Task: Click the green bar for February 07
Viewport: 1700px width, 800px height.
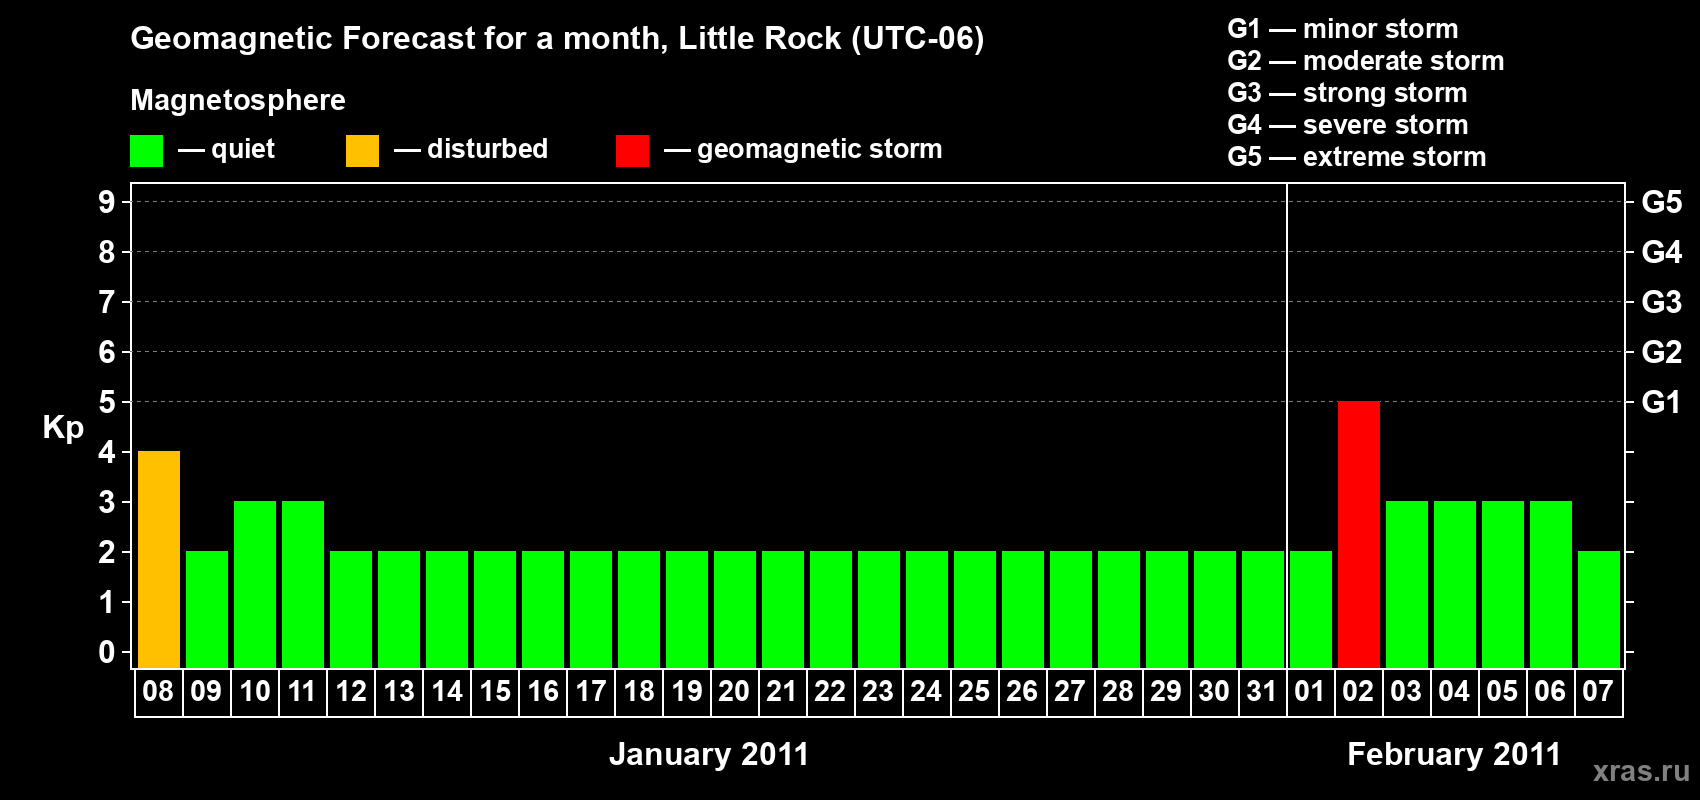Action: coord(1599,610)
